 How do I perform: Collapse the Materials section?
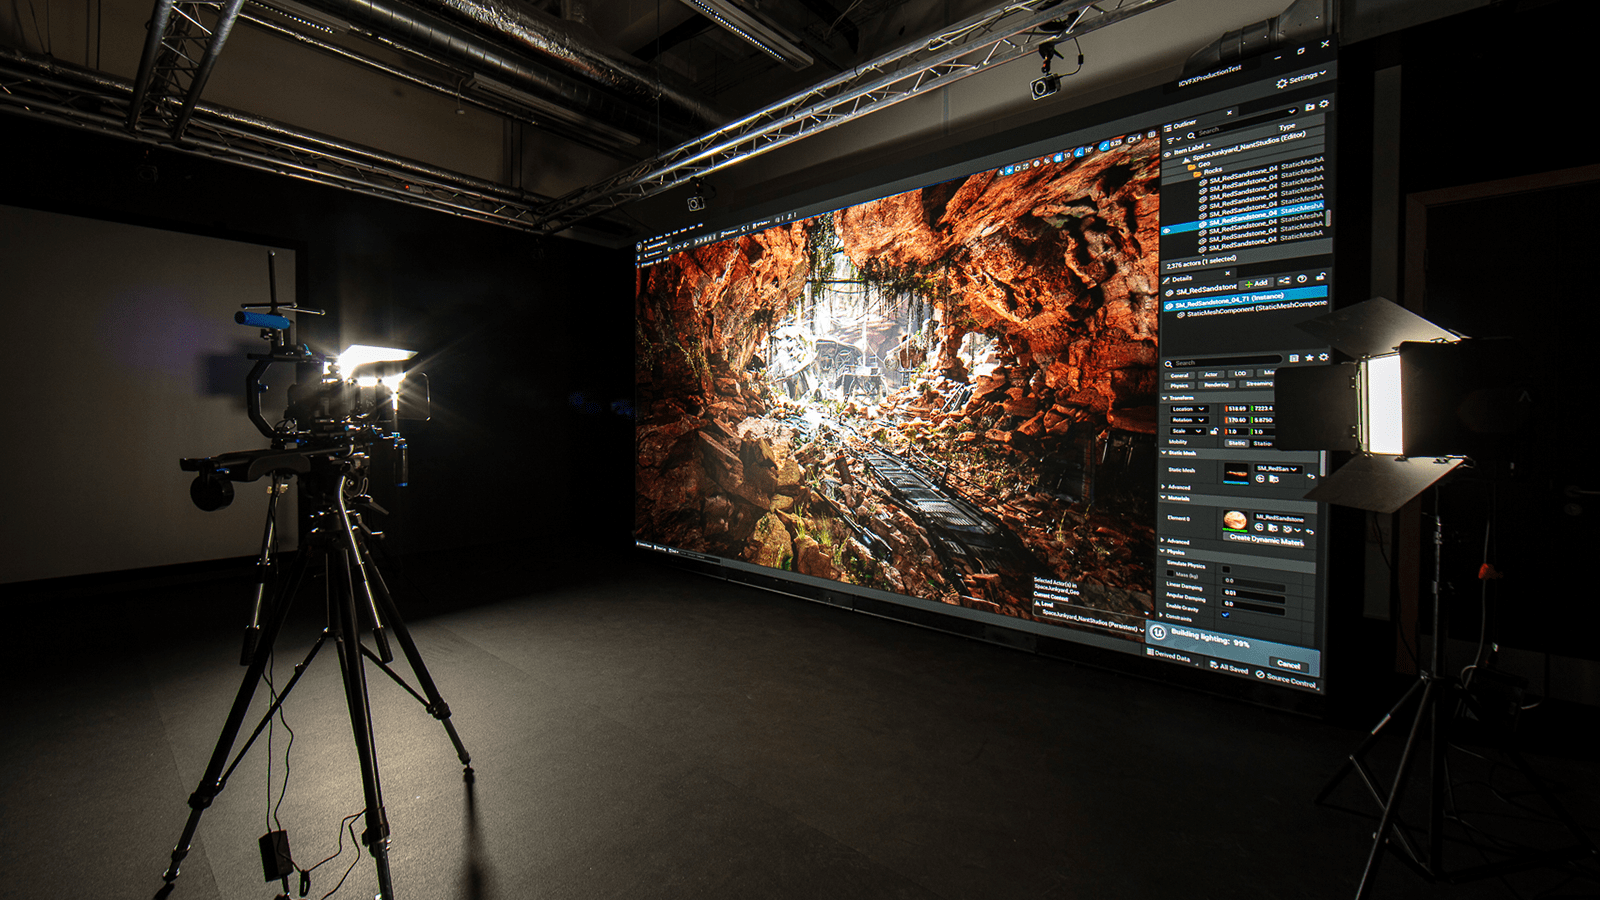coord(1163,497)
